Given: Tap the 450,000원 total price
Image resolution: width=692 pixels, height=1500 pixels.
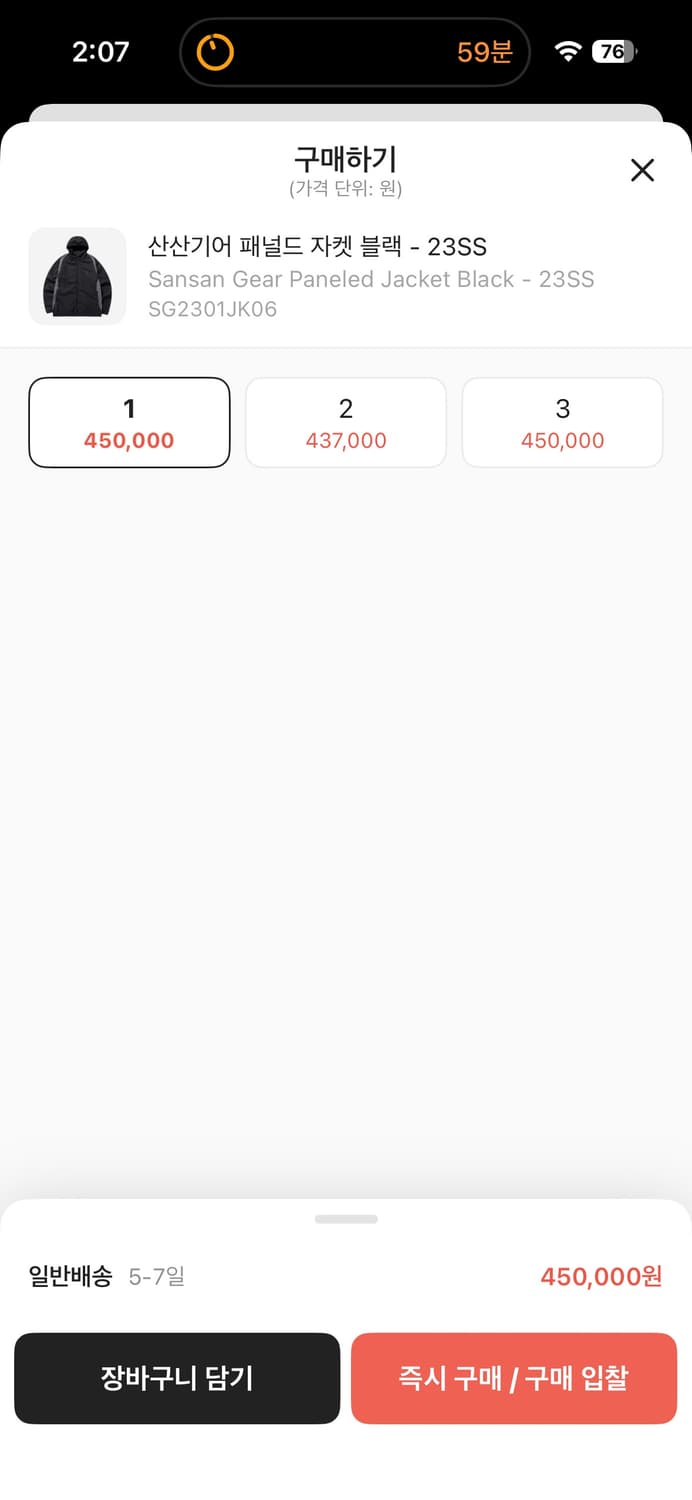Looking at the screenshot, I should pos(601,1276).
